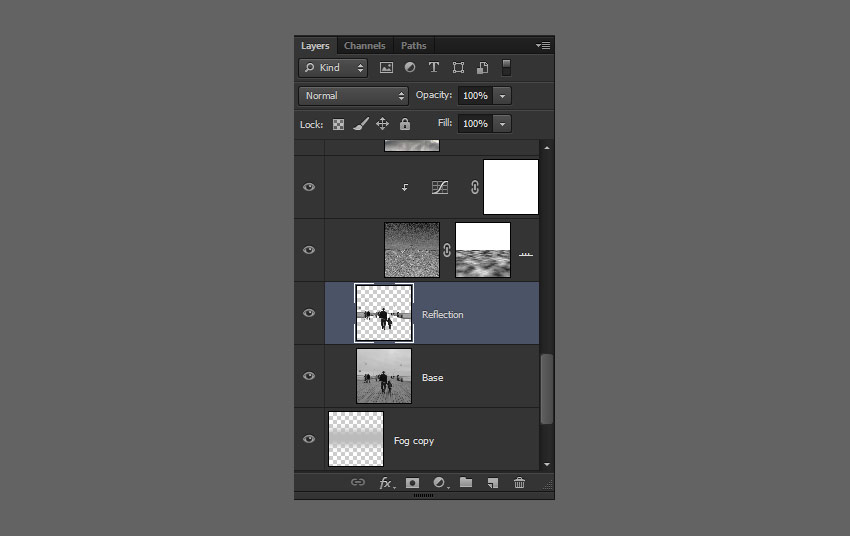Select the Layers tab
The width and height of the screenshot is (850, 536).
[315, 46]
